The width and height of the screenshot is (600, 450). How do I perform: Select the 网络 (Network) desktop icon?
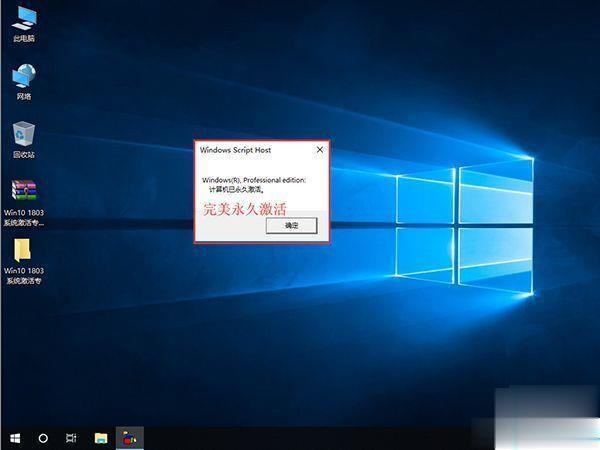tap(24, 82)
